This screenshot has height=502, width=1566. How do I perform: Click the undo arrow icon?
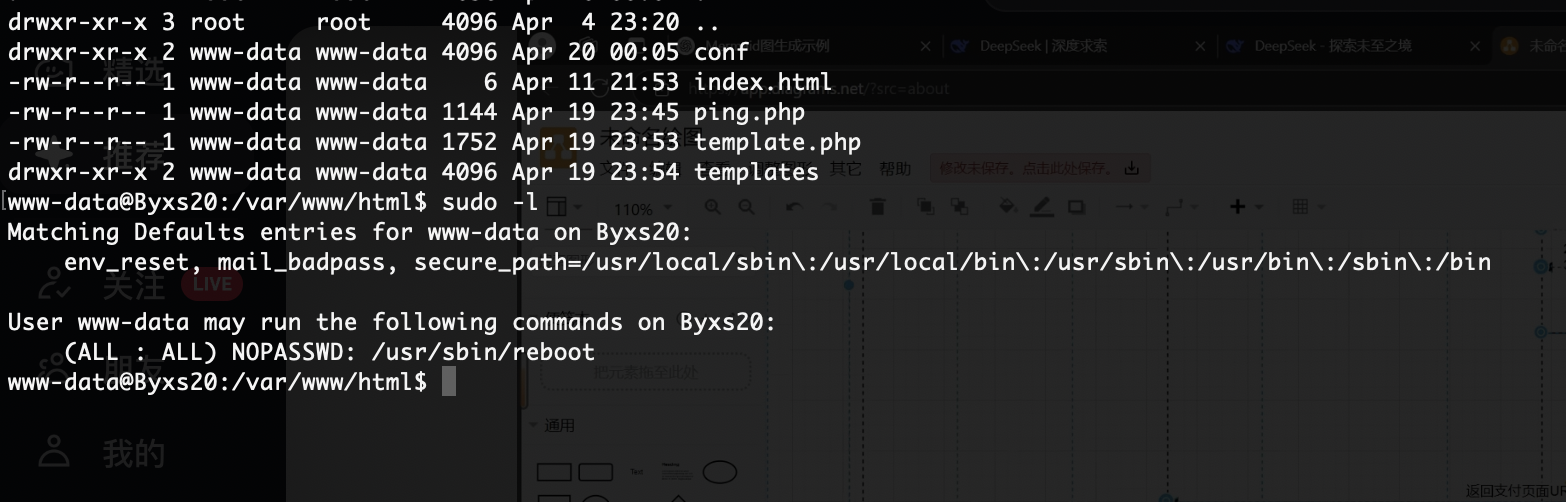click(x=793, y=207)
